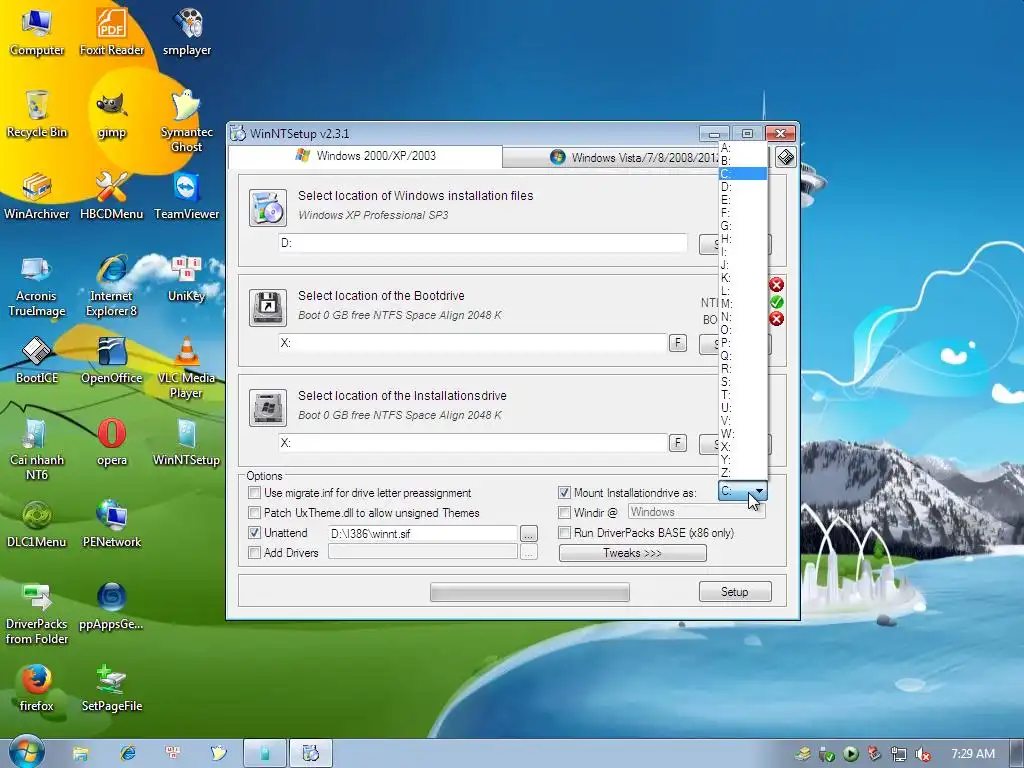The image size is (1024, 768).
Task: Open HBCDMenu shortcut
Action: click(112, 196)
